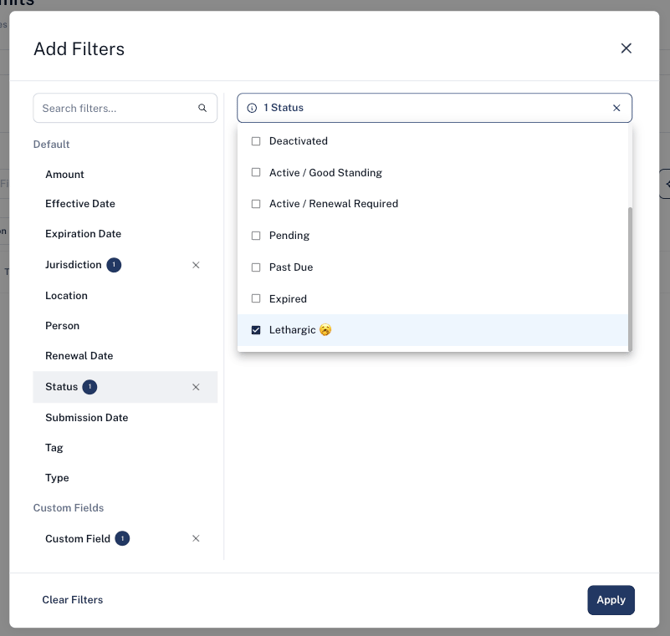Click the search magnifier icon
670x636 pixels.
[x=202, y=108]
